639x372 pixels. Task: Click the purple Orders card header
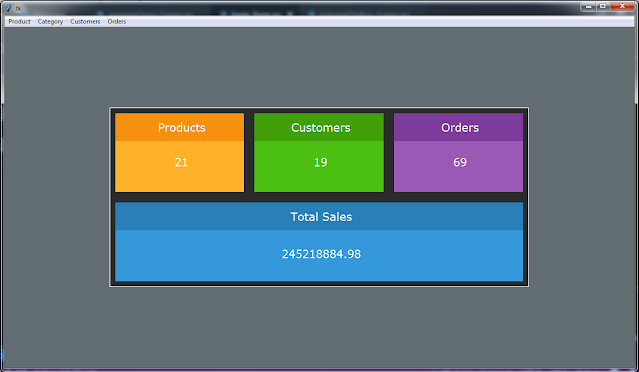(x=458, y=127)
